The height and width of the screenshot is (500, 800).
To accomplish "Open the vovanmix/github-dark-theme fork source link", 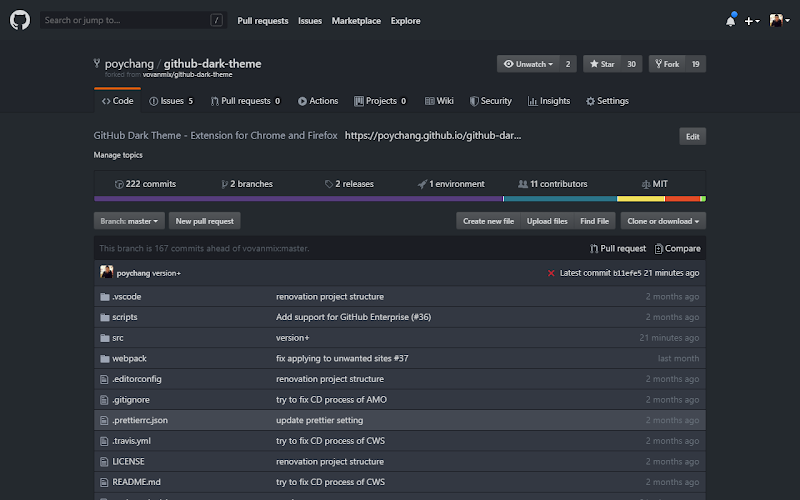I will coord(187,74).
